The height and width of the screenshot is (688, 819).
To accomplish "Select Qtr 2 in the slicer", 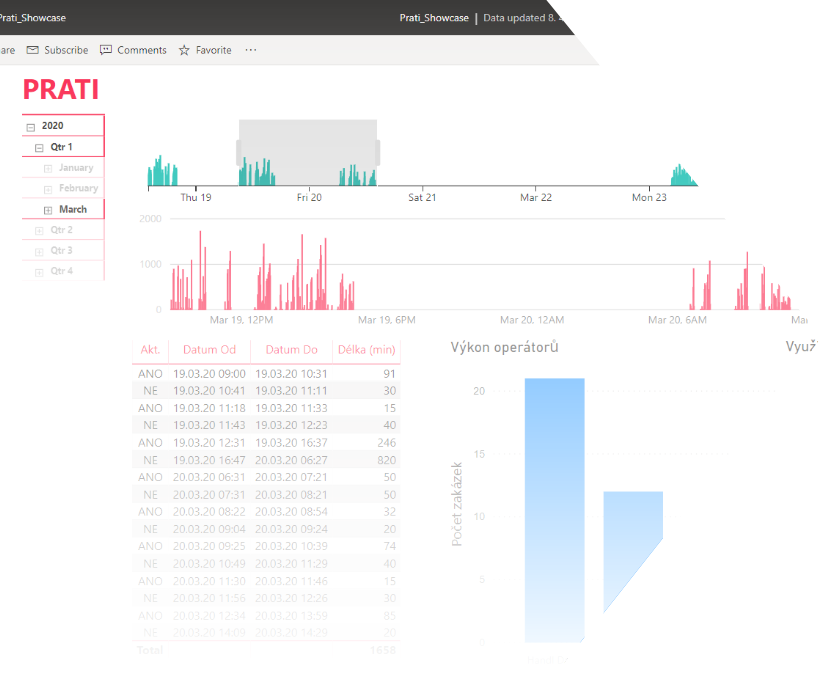I will coord(61,230).
